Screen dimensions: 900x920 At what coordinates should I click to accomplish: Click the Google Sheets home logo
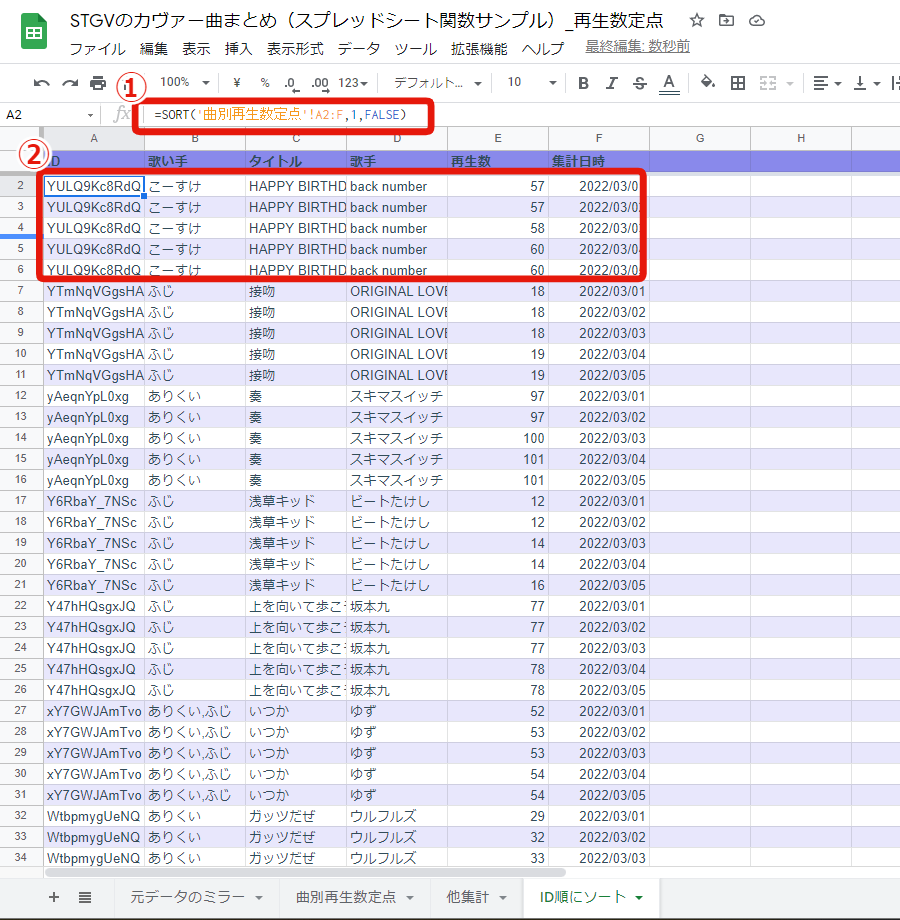(34, 33)
